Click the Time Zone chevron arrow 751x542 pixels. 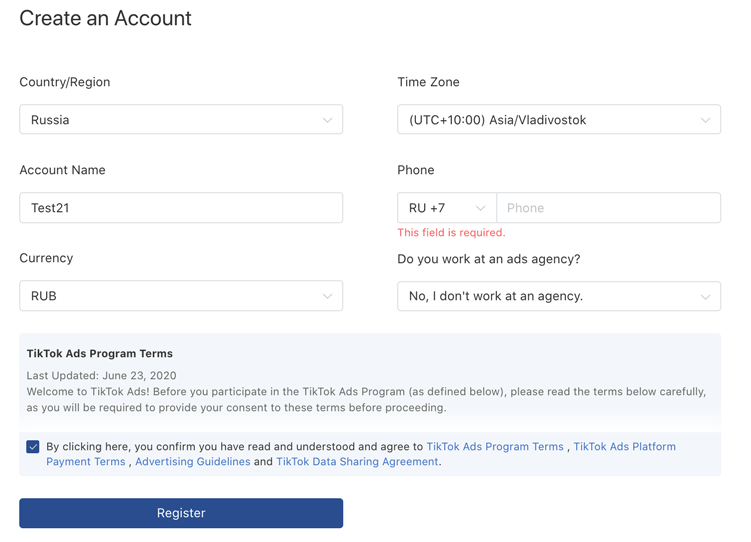[705, 120]
